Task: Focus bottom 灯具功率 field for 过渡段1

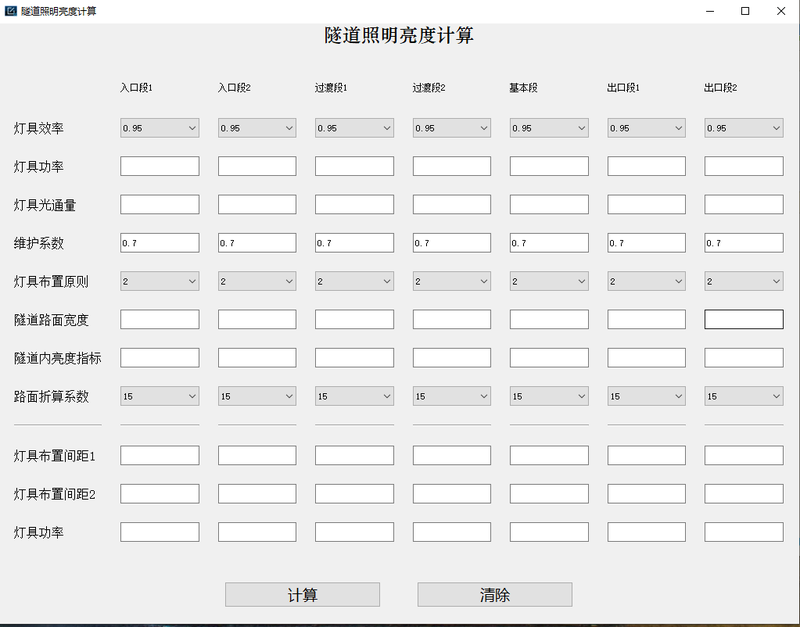Action: click(x=354, y=532)
